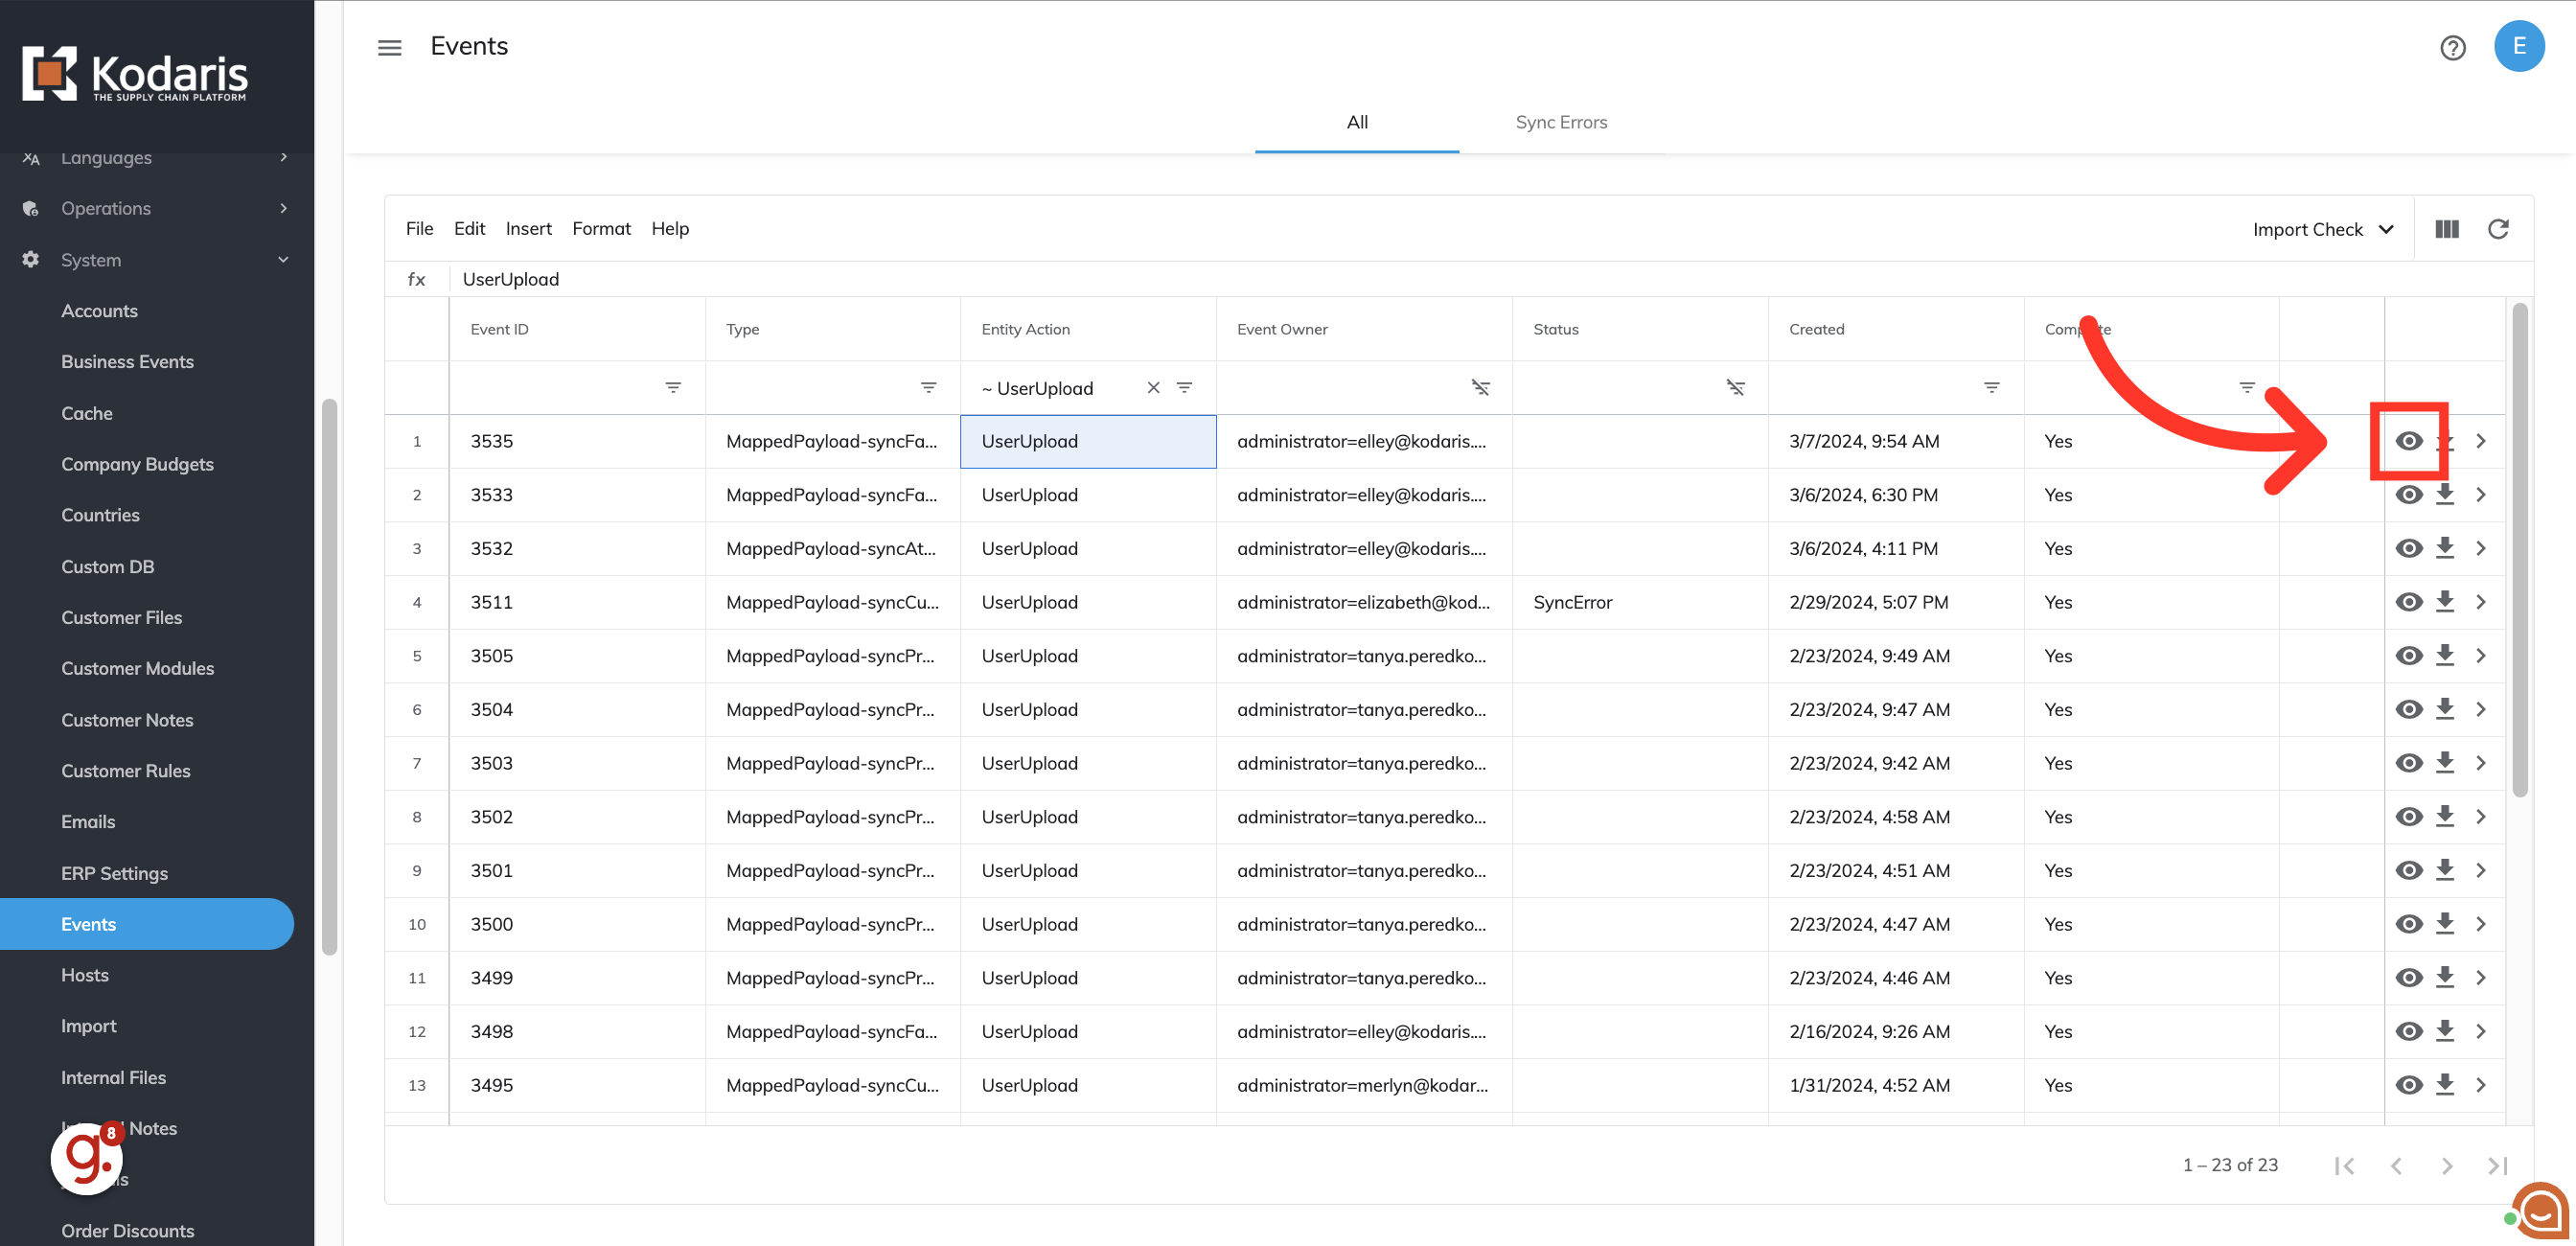
Task: Open the help question mark icon
Action: pos(2452,47)
